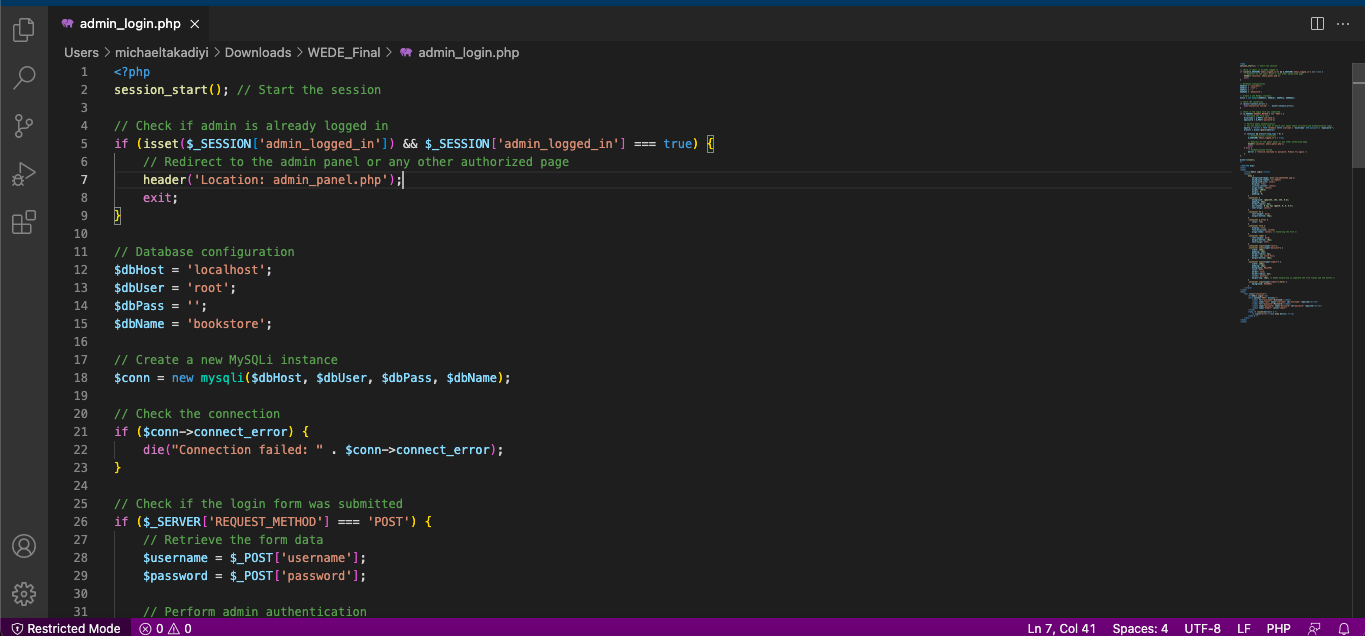Image resolution: width=1365 pixels, height=636 pixels.
Task: Open the editor's more actions ellipsis
Action: coord(1343,23)
